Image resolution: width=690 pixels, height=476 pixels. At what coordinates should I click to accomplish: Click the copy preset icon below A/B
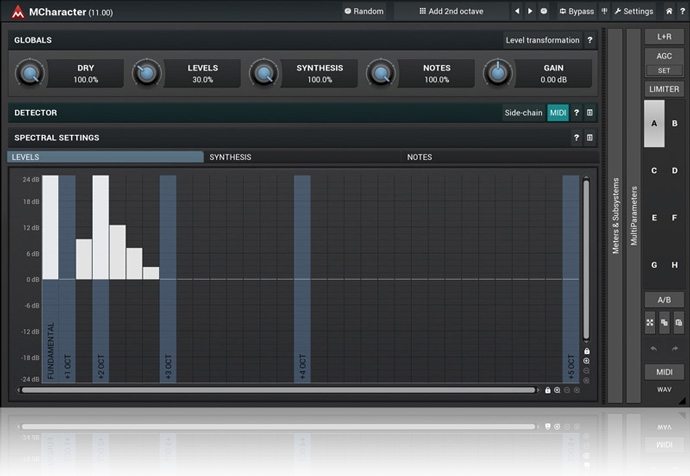[x=664, y=321]
